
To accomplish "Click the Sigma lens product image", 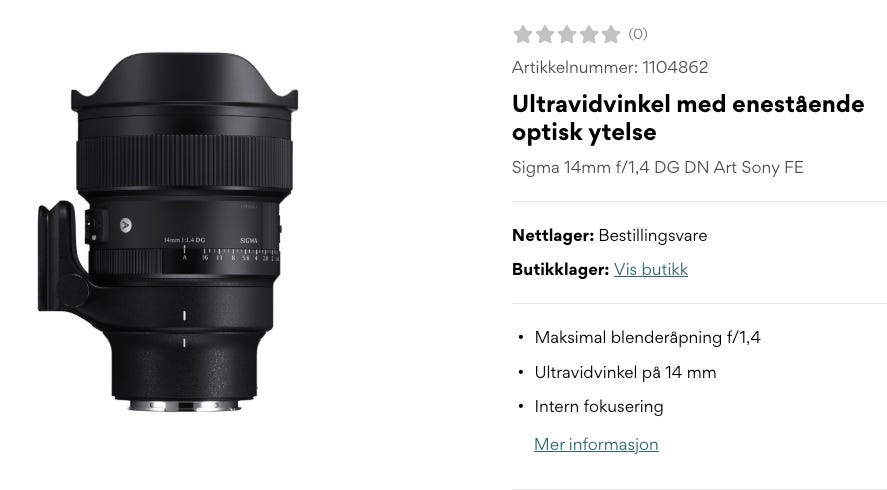I will (x=168, y=232).
